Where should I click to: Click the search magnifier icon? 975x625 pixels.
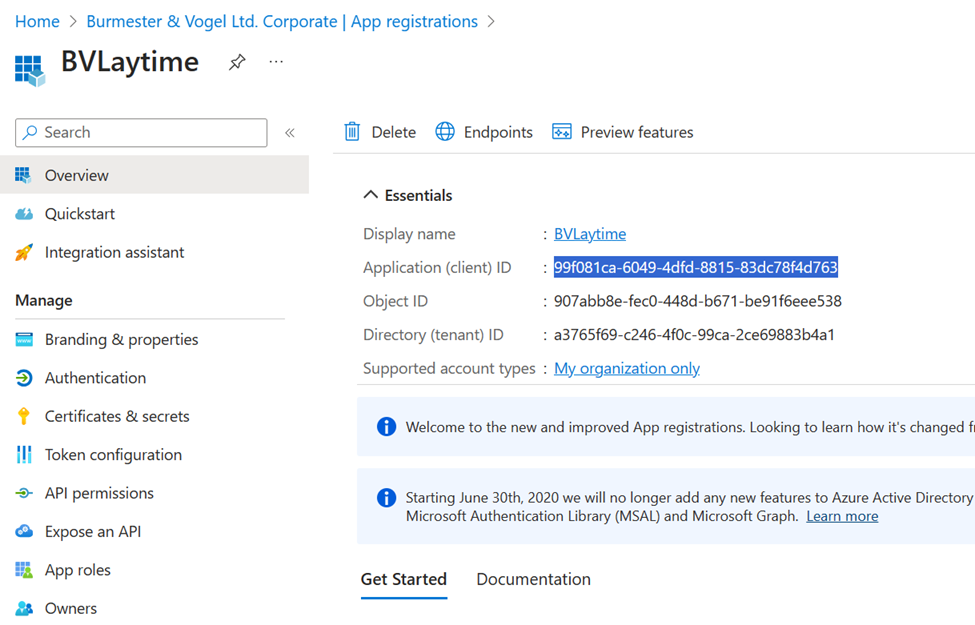point(30,132)
